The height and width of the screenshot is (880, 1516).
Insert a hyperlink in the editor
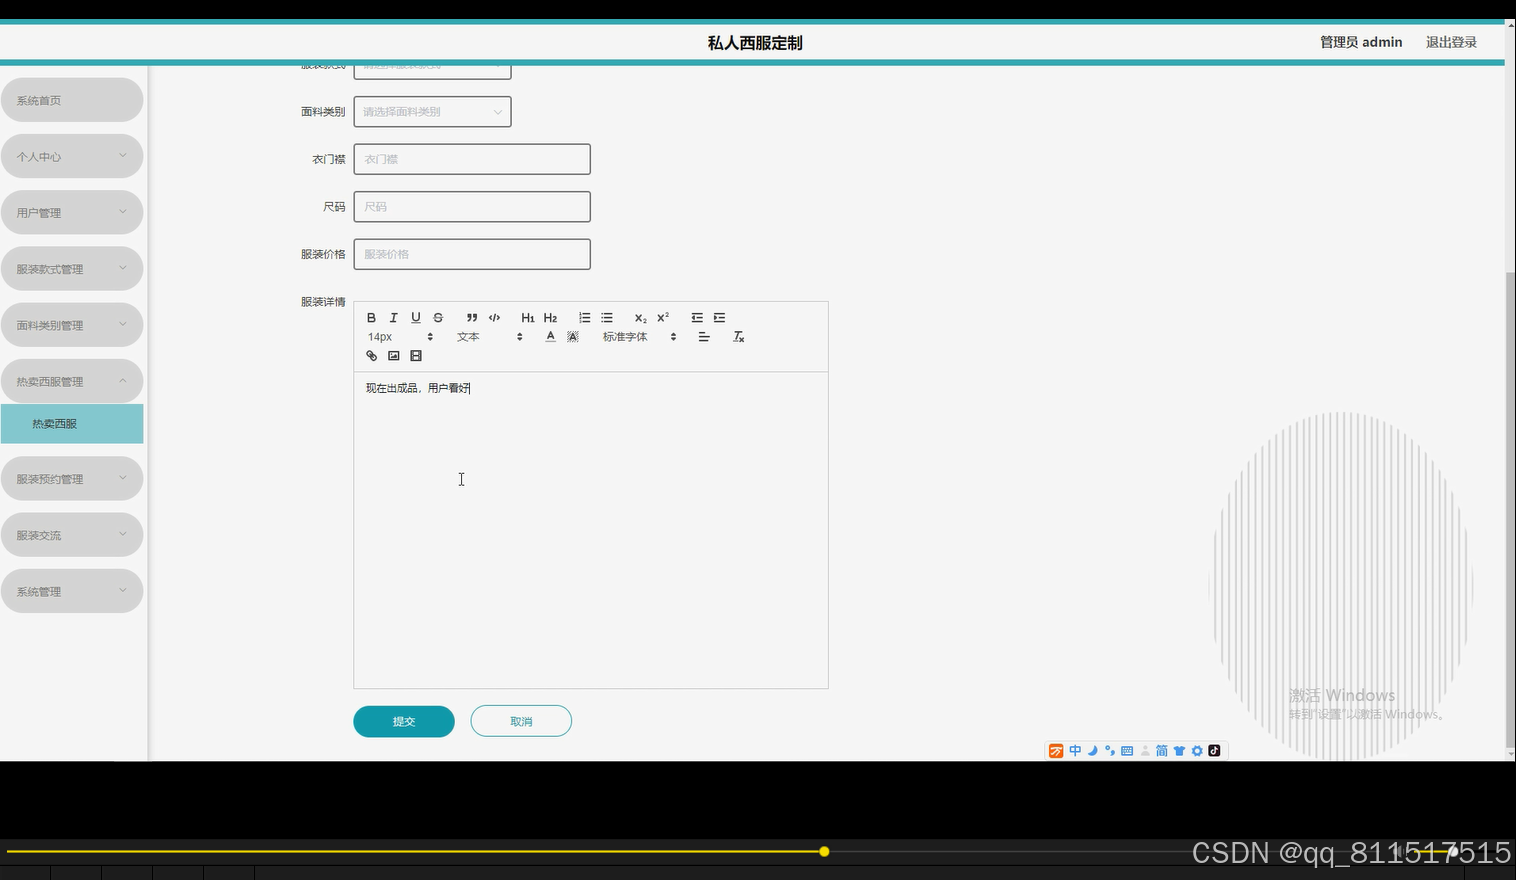point(371,356)
